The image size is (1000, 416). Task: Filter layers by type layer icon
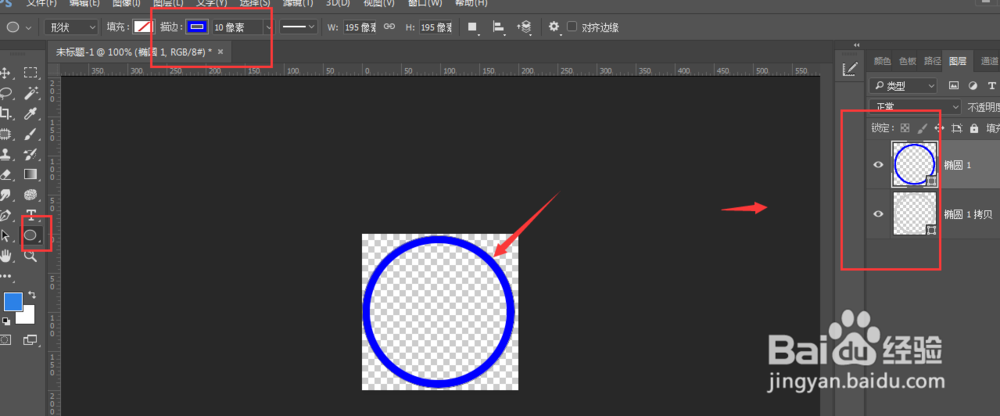click(992, 85)
